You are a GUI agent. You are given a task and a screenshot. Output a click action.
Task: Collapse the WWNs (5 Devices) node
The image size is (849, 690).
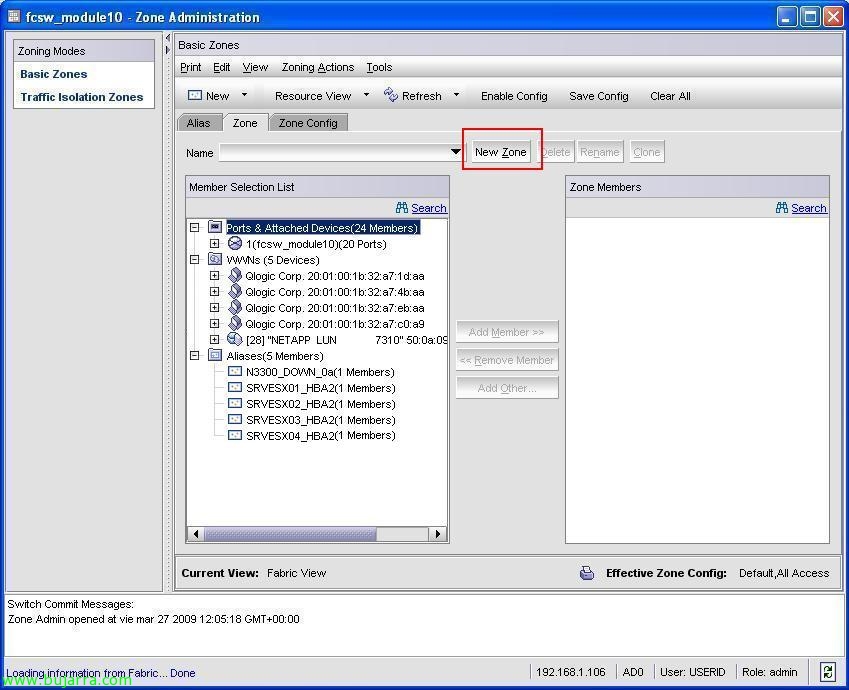pyautogui.click(x=195, y=260)
